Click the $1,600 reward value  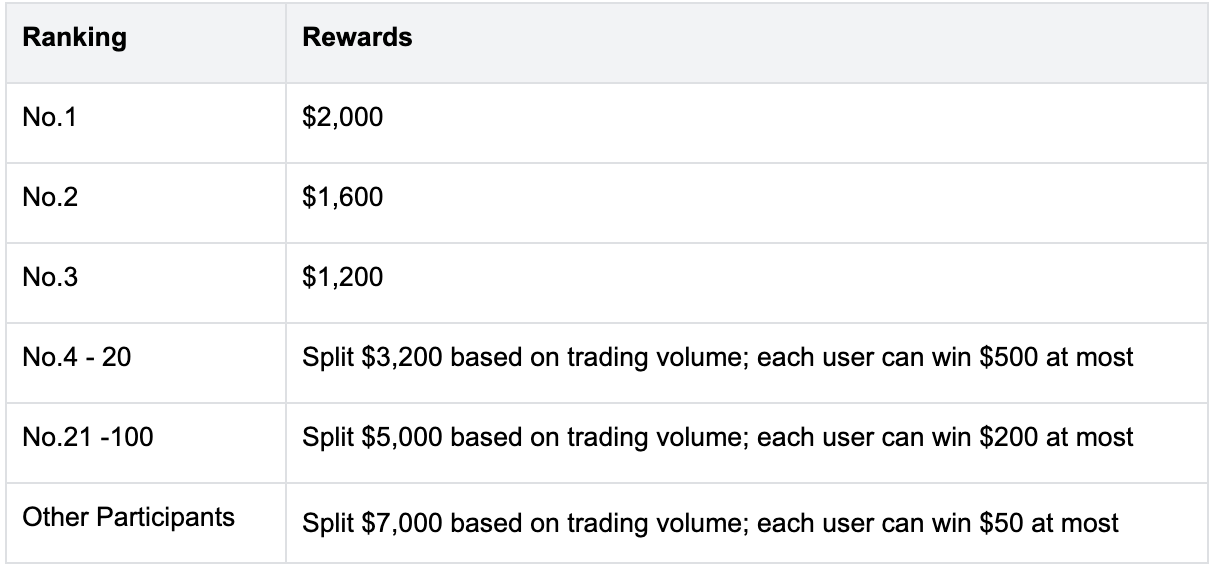click(342, 197)
